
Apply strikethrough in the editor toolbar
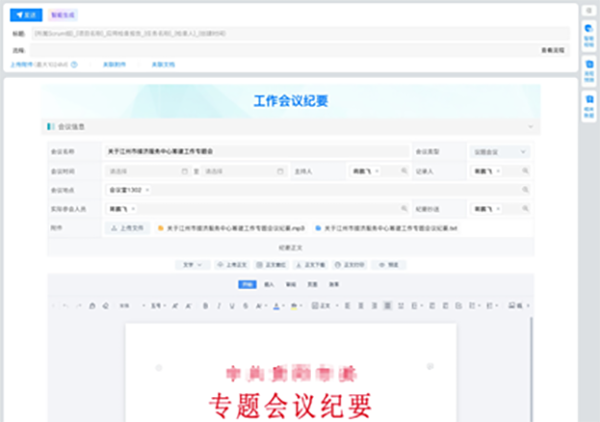tap(246, 306)
